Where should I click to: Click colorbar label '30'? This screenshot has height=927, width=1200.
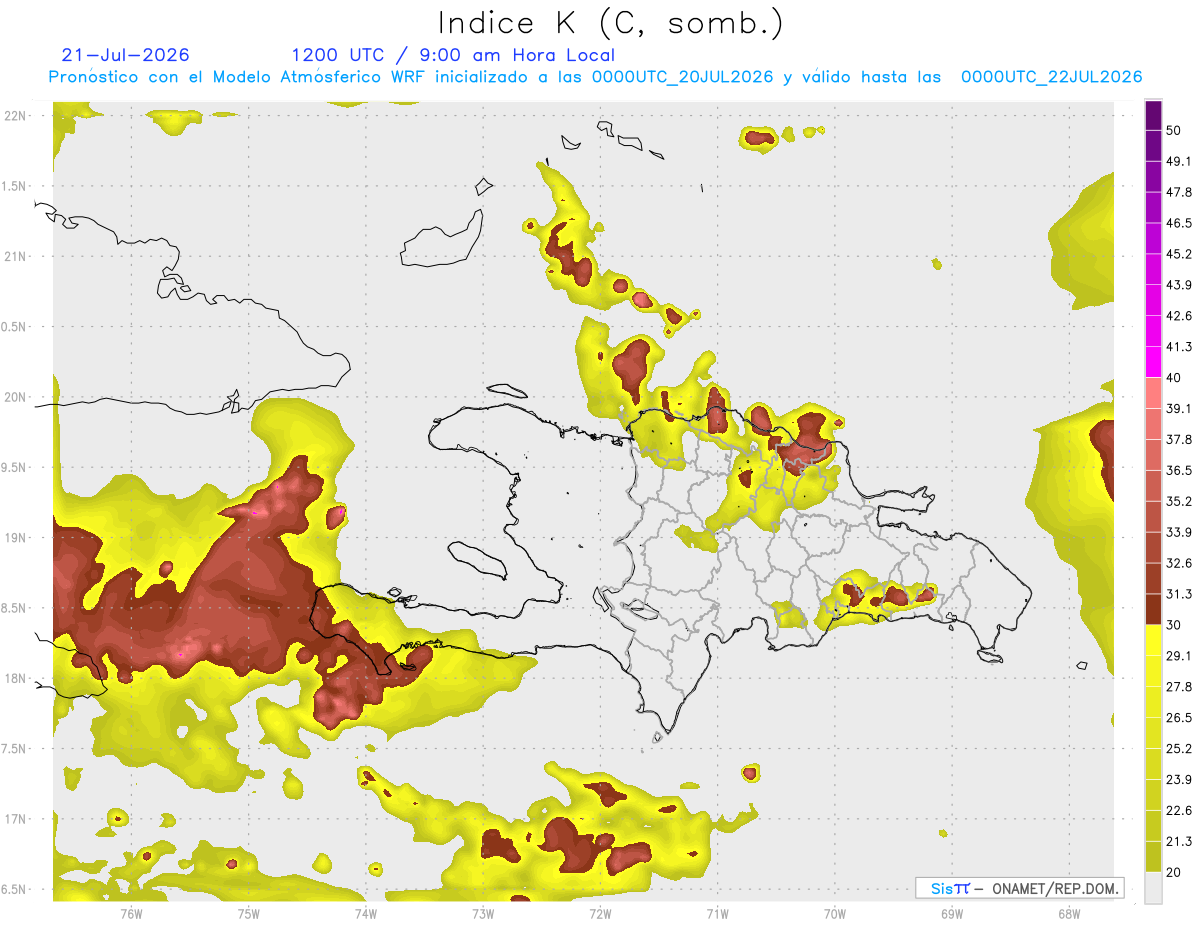[x=1174, y=625]
